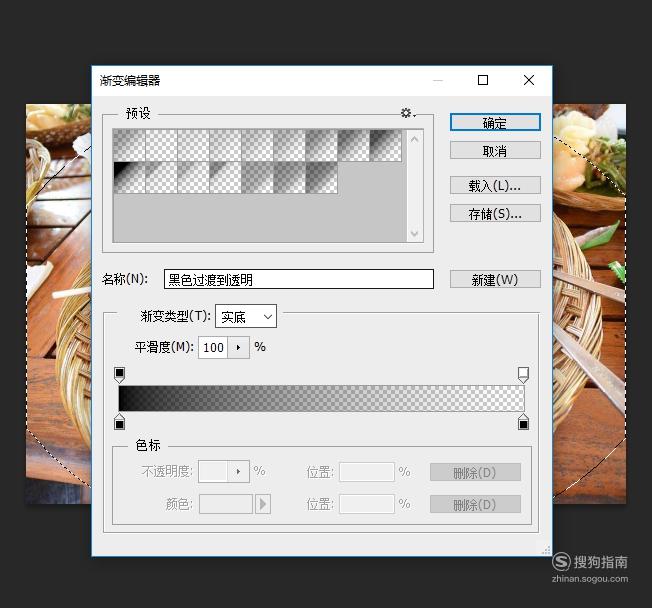Maximize the 渐变编辑器 dialog
This screenshot has width=652, height=608.
(x=483, y=80)
